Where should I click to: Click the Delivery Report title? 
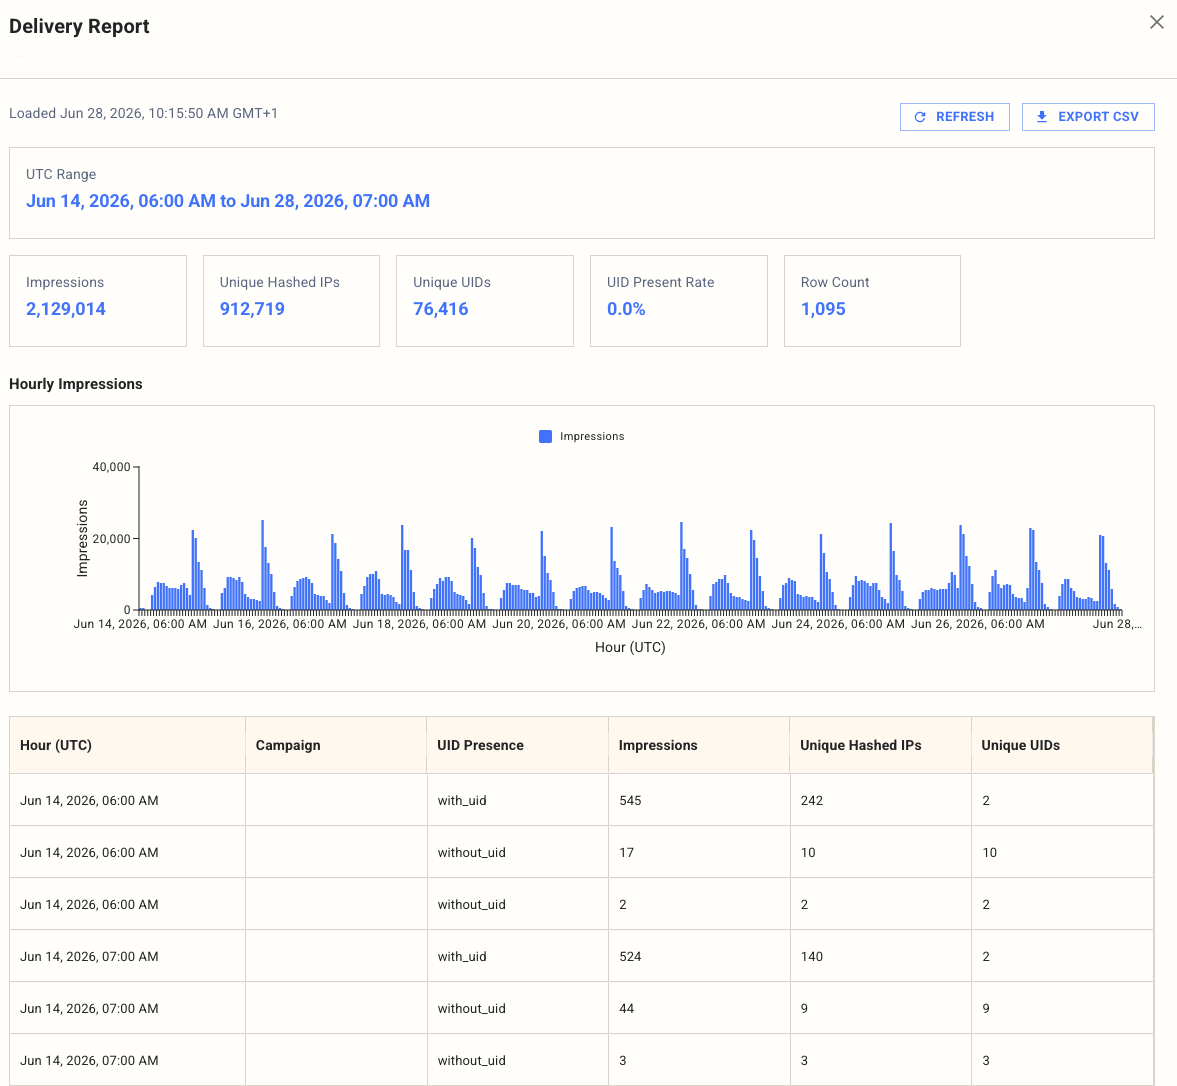pyautogui.click(x=80, y=26)
